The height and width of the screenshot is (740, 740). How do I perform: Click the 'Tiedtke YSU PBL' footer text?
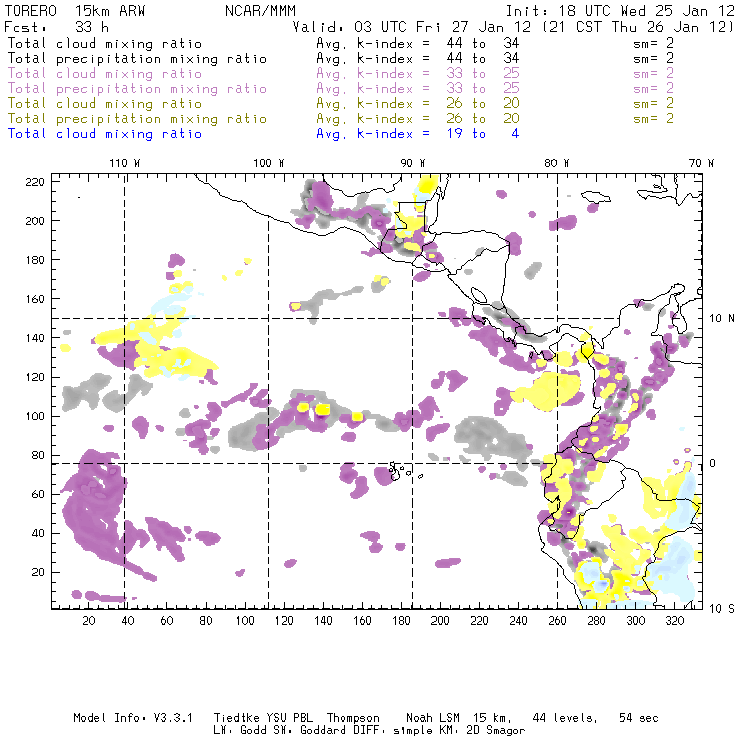click(263, 718)
